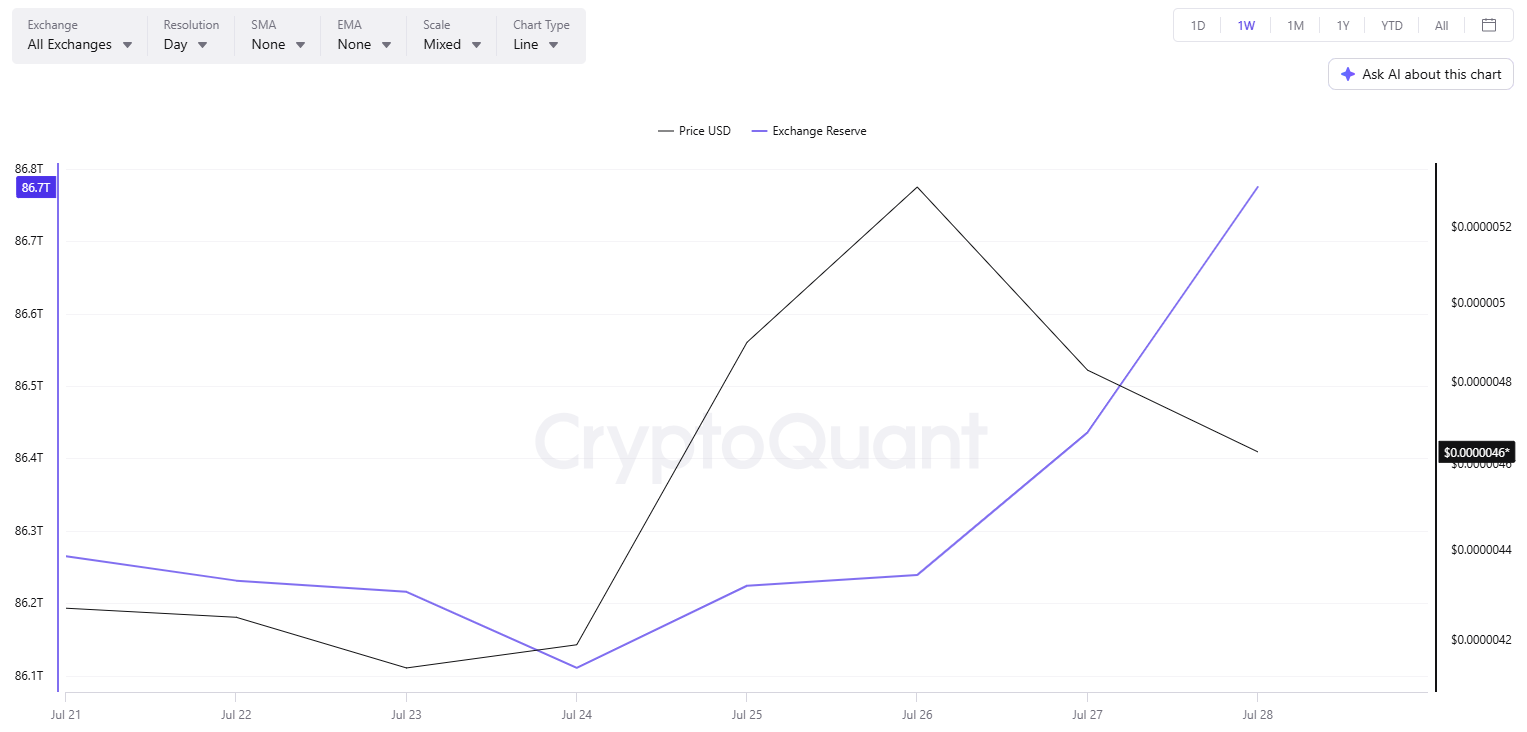Click the Exchange Reserve legend line marker
Viewport: 1527px width, 732px height.
[x=759, y=131]
